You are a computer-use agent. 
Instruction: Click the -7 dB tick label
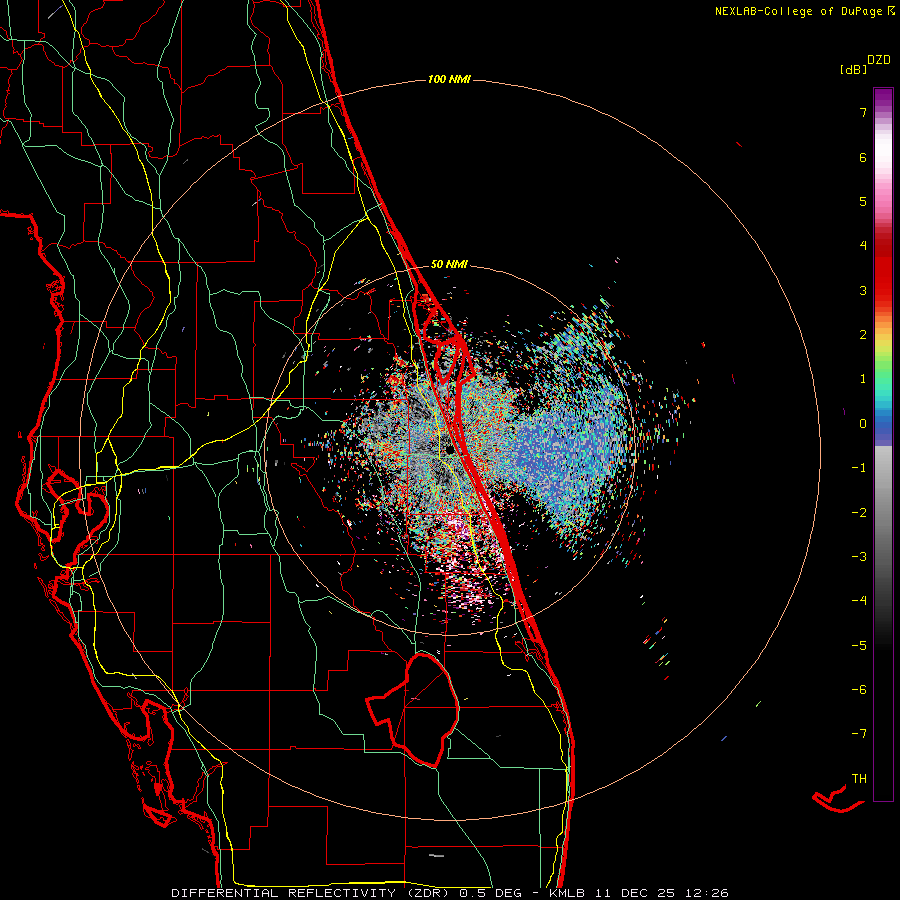pyautogui.click(x=859, y=734)
